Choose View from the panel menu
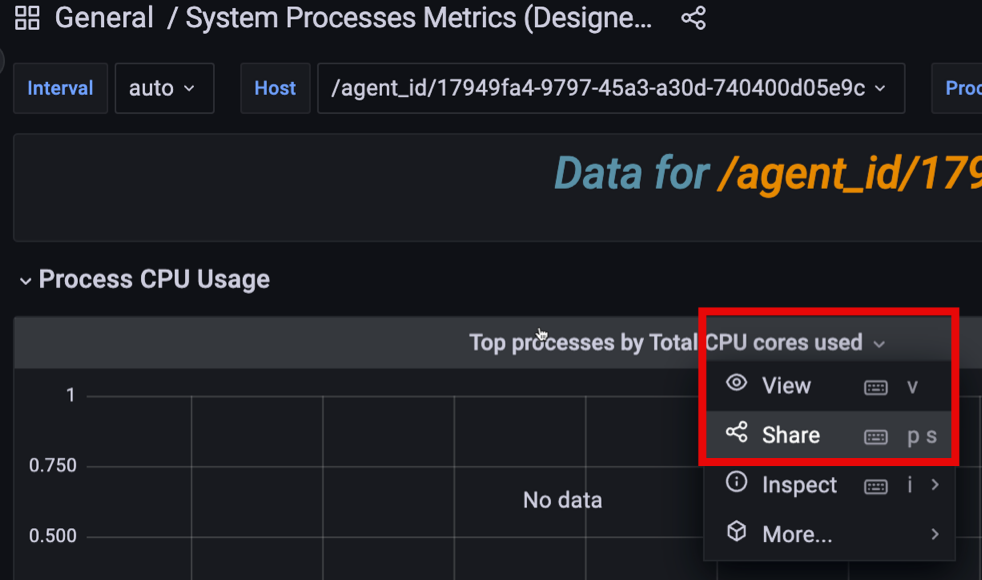 pos(786,386)
